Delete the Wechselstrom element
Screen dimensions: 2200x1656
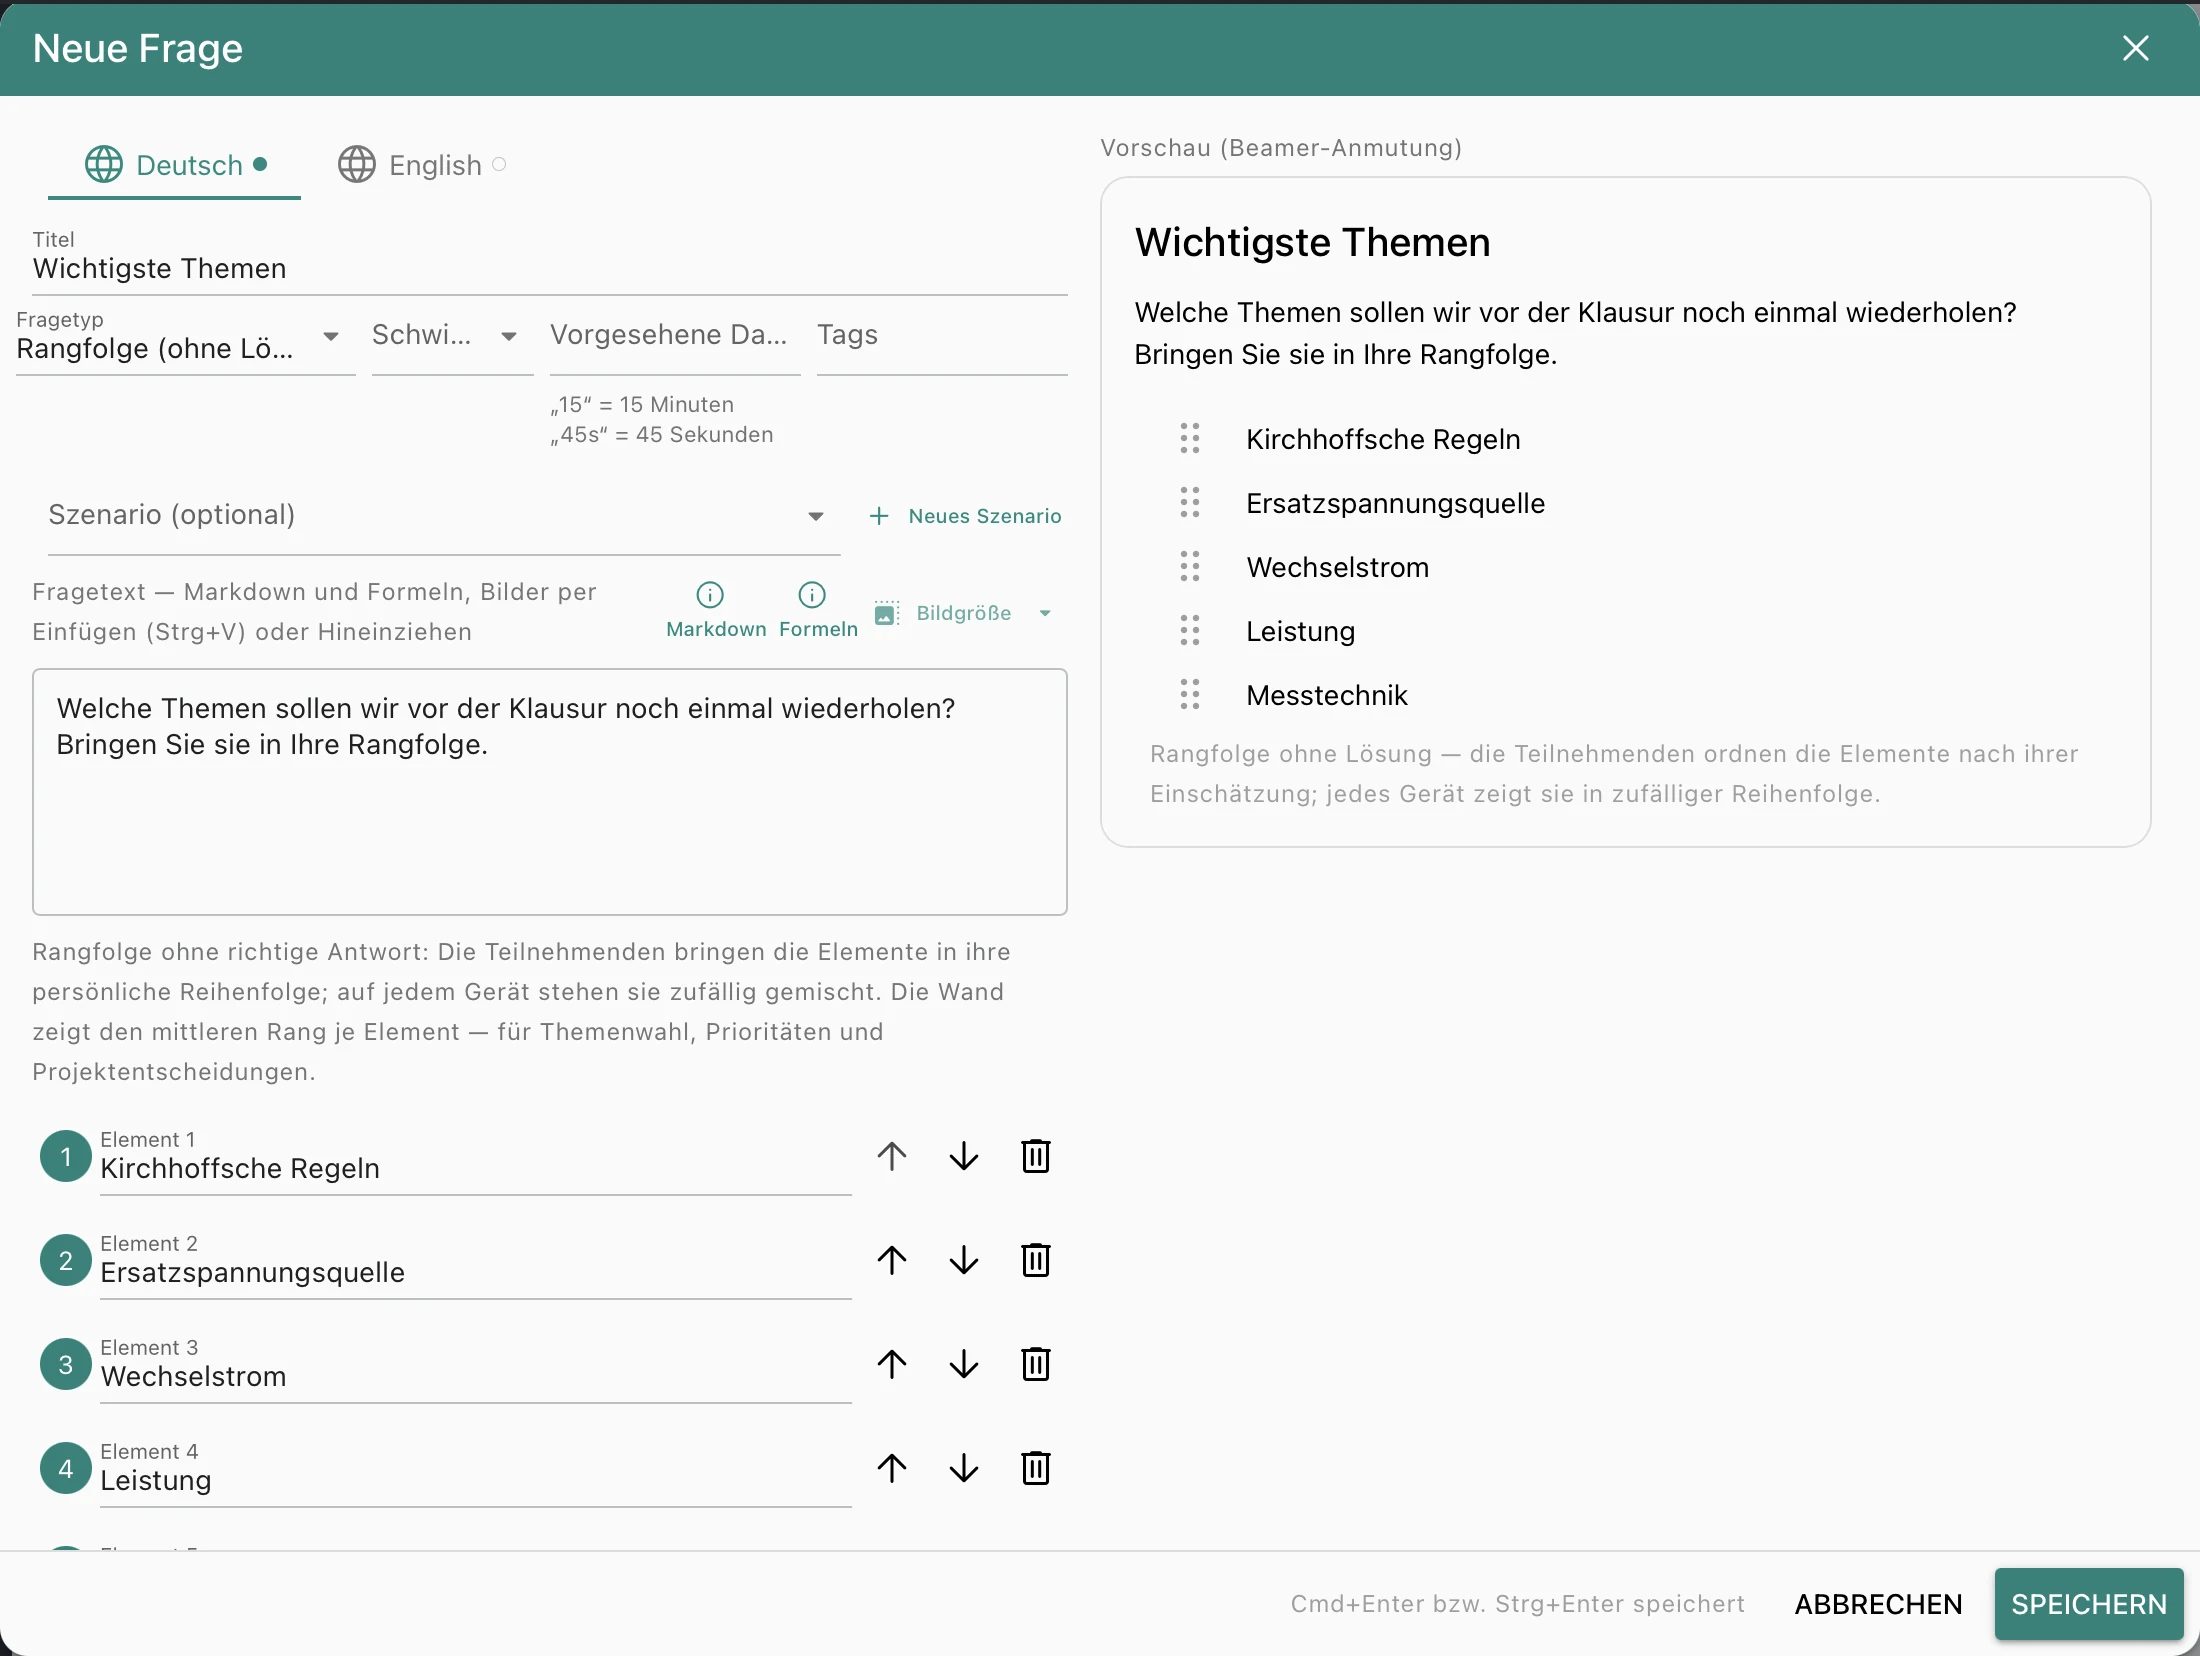1036,1365
